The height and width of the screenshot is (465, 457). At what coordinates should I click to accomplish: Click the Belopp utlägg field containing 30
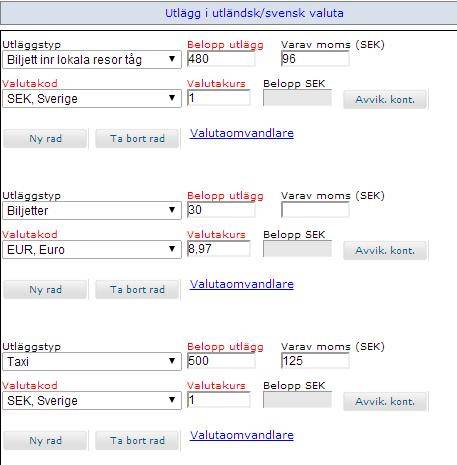[221, 210]
